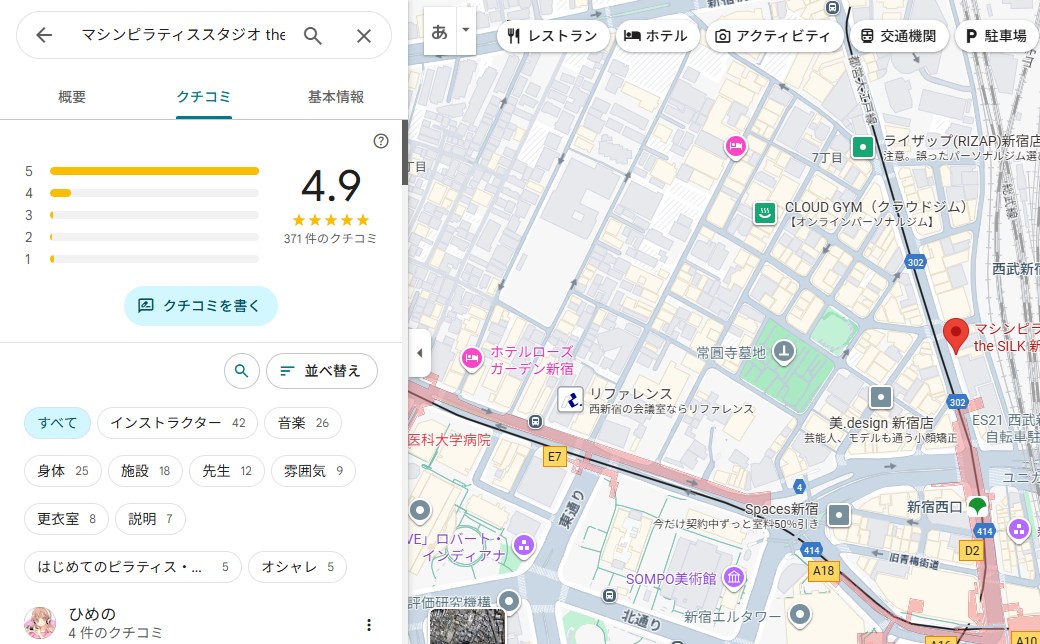The width and height of the screenshot is (1040, 644).
Task: Clear the search with the X icon
Action: (364, 36)
